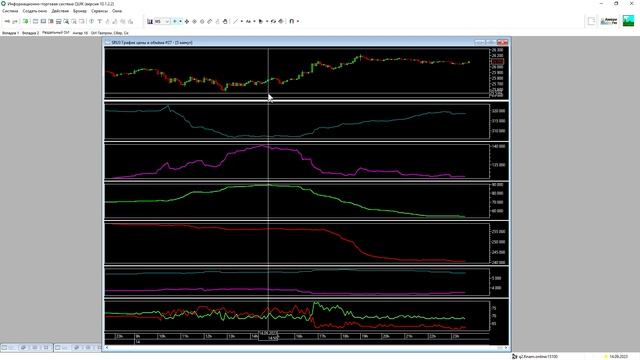640x360 pixels.
Task: Select the pencil drawing tool
Action: [210, 21]
